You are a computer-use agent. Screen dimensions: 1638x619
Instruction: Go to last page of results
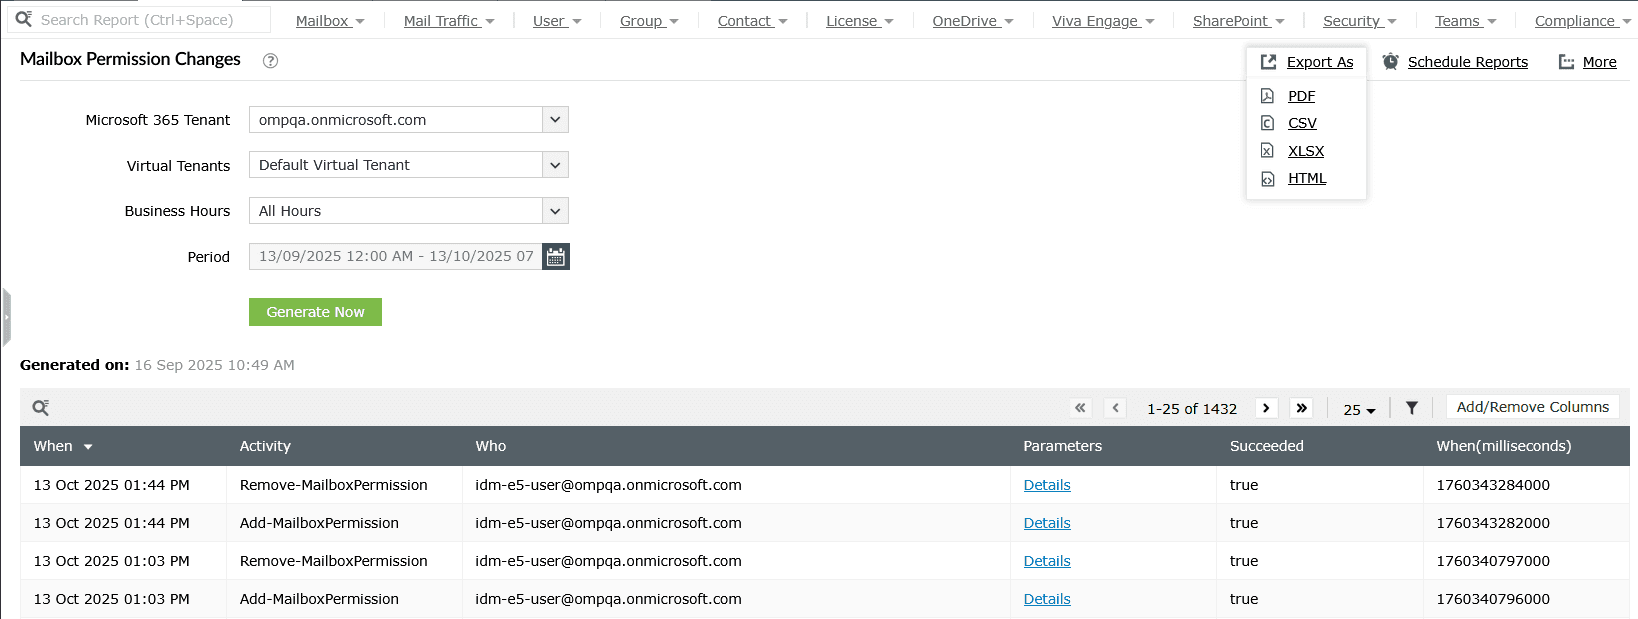pos(1301,408)
